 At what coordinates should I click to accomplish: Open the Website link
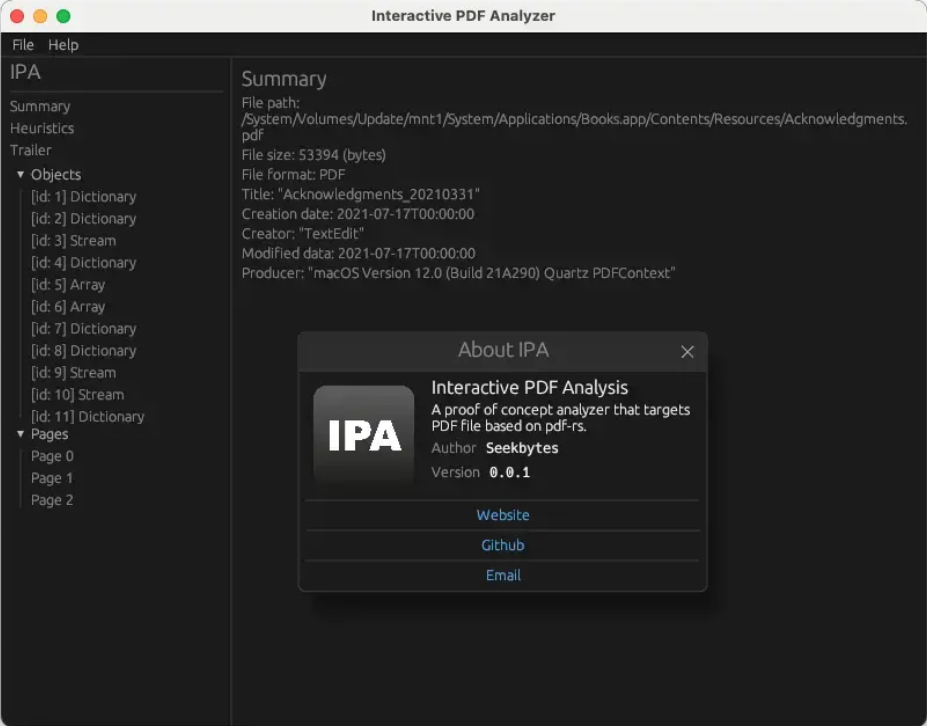(503, 514)
